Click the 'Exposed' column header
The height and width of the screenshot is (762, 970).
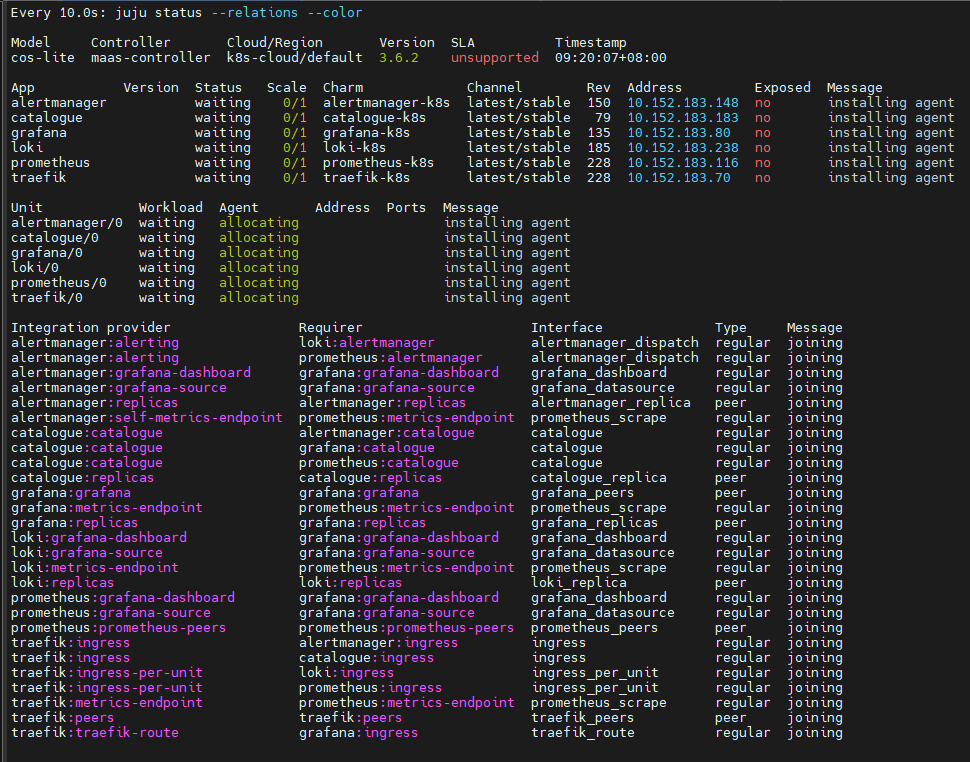click(x=783, y=88)
